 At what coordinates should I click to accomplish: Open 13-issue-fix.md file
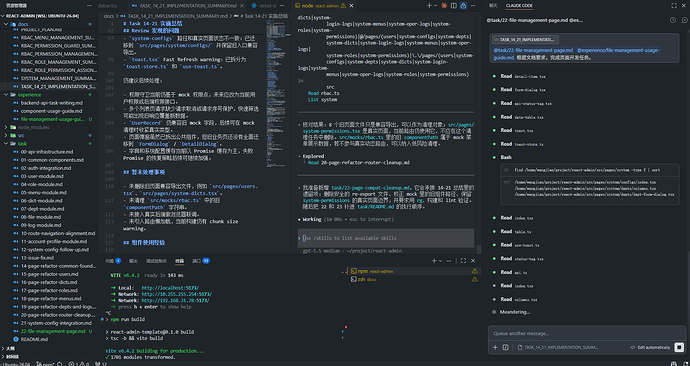pyautogui.click(x=37, y=258)
